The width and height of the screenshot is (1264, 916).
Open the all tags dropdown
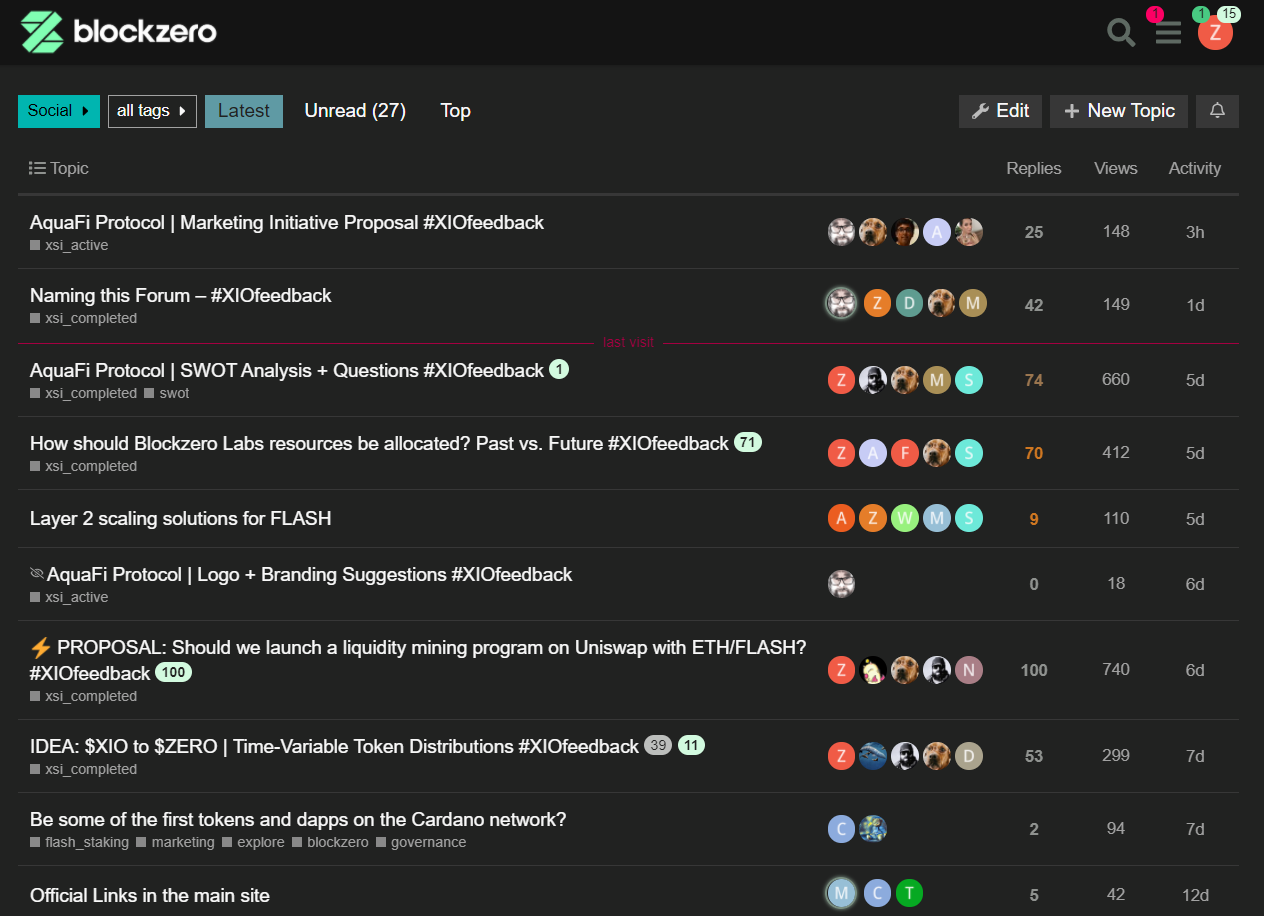pos(152,111)
